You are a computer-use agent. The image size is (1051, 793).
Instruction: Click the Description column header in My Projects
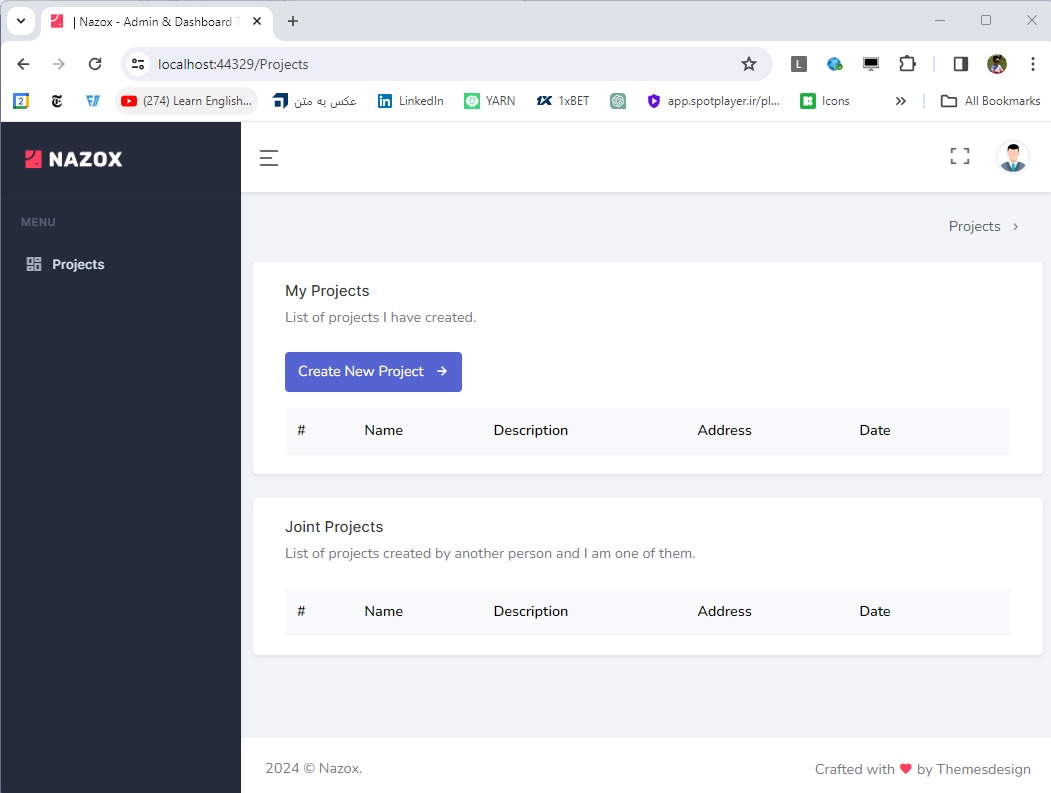click(531, 430)
